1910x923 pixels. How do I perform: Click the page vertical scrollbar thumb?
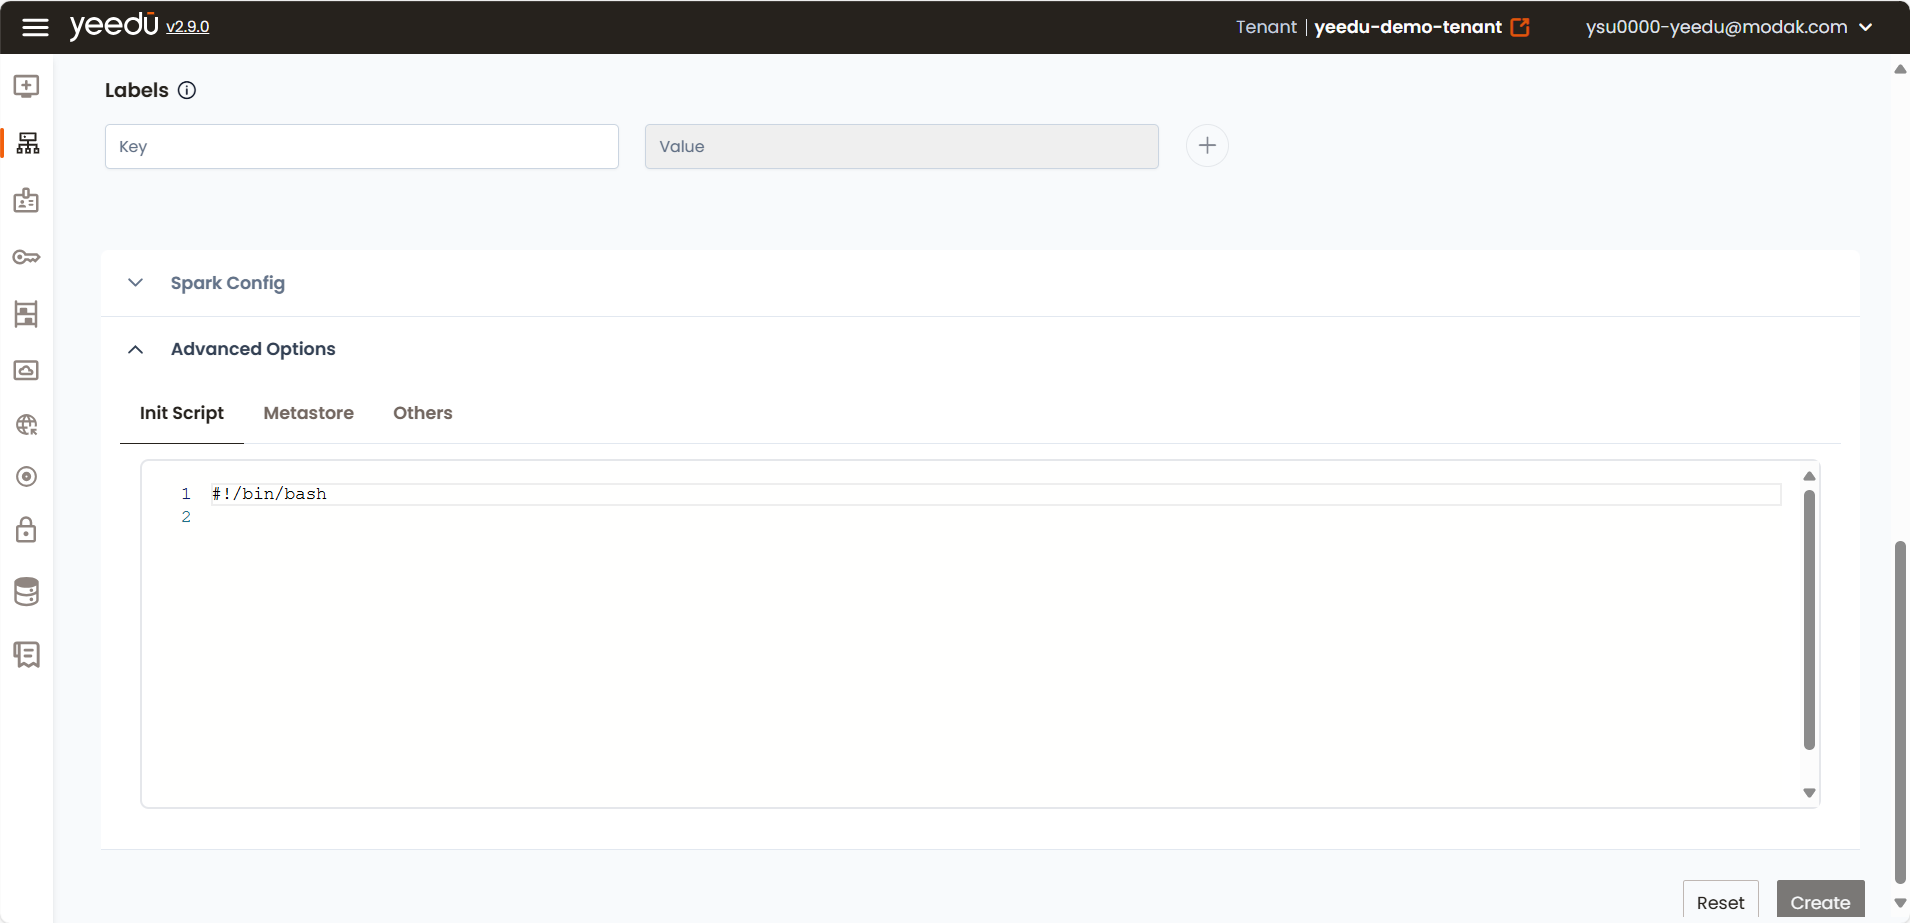[1900, 712]
